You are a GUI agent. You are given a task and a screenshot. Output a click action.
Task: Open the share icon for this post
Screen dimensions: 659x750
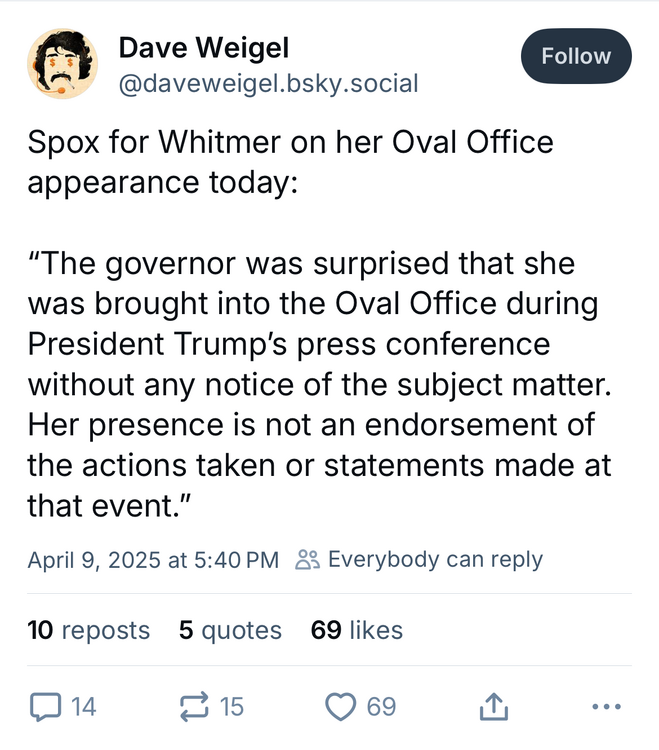(494, 707)
